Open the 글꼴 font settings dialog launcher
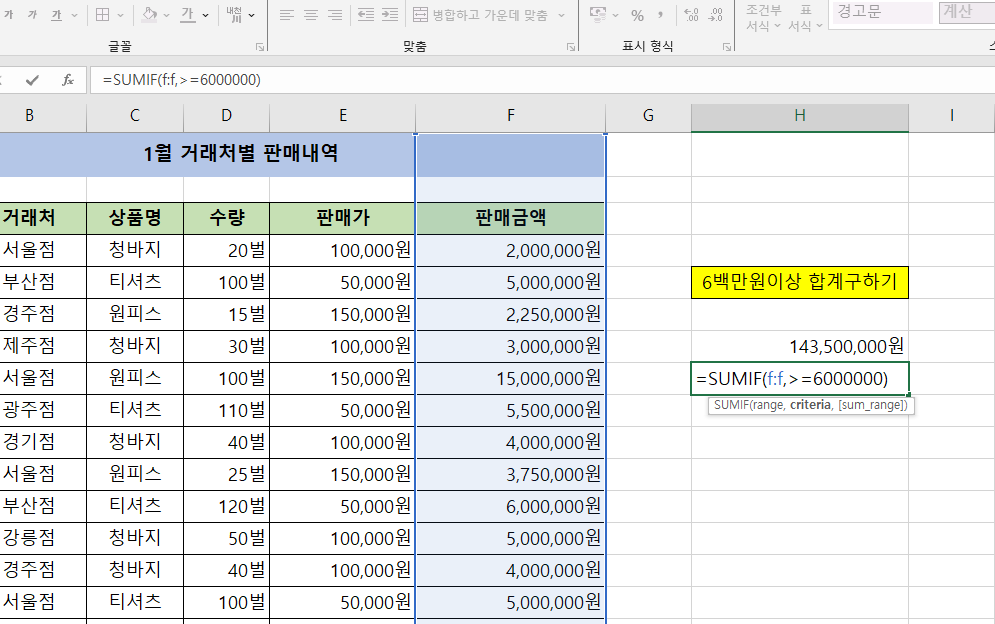The width and height of the screenshot is (995, 624). [260, 47]
